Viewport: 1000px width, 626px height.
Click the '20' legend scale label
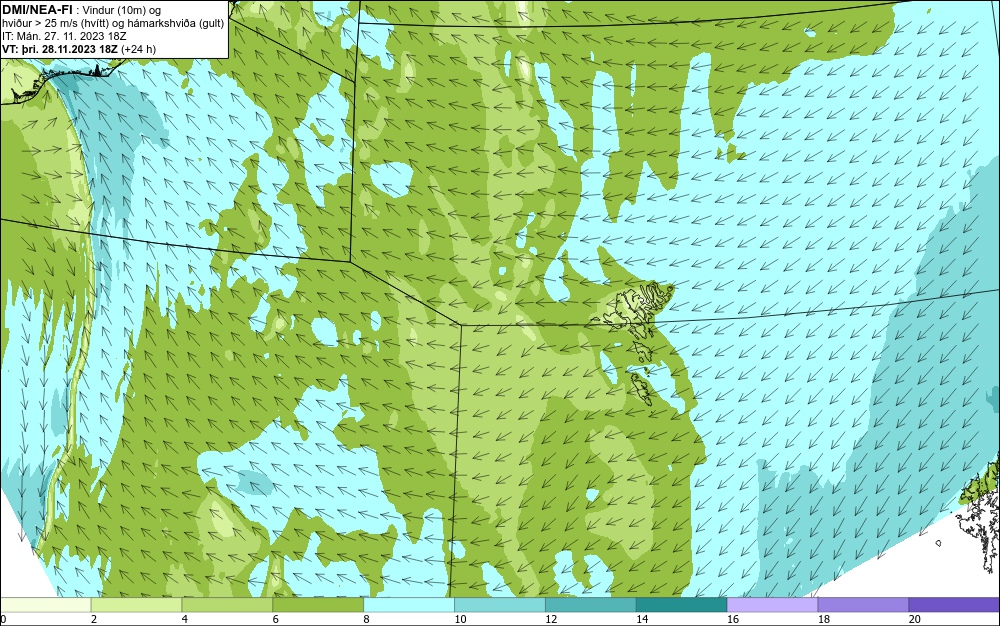915,619
